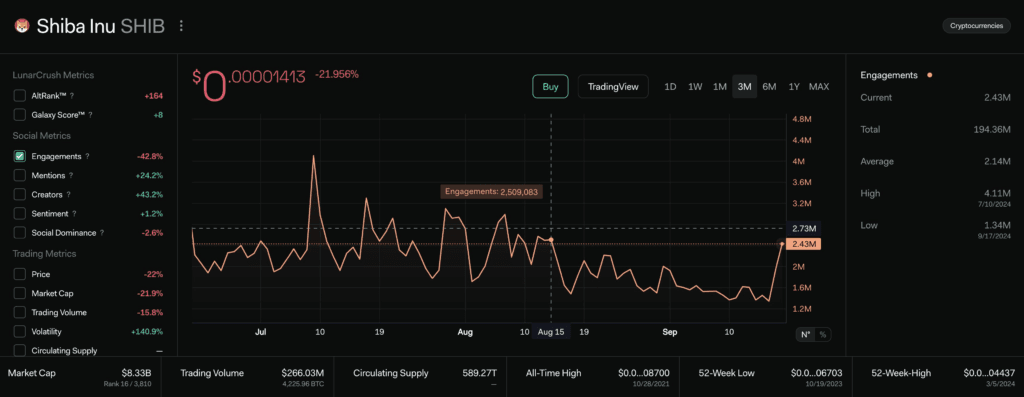Enable the Creators checkbox

pos(20,195)
